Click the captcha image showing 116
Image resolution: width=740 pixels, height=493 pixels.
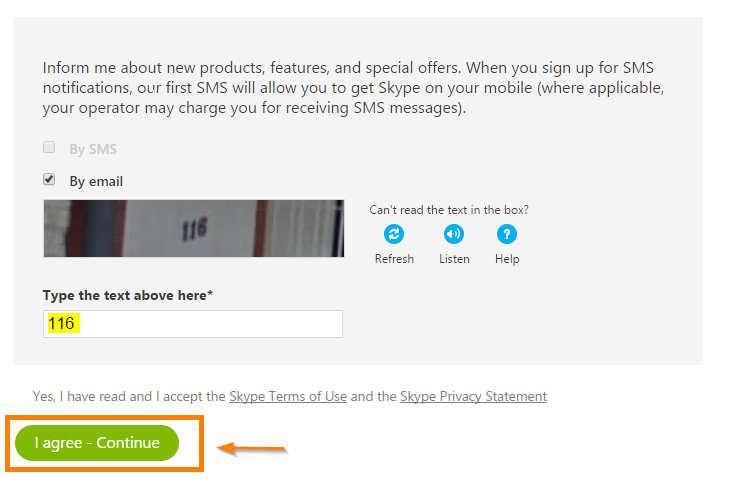[x=193, y=228]
